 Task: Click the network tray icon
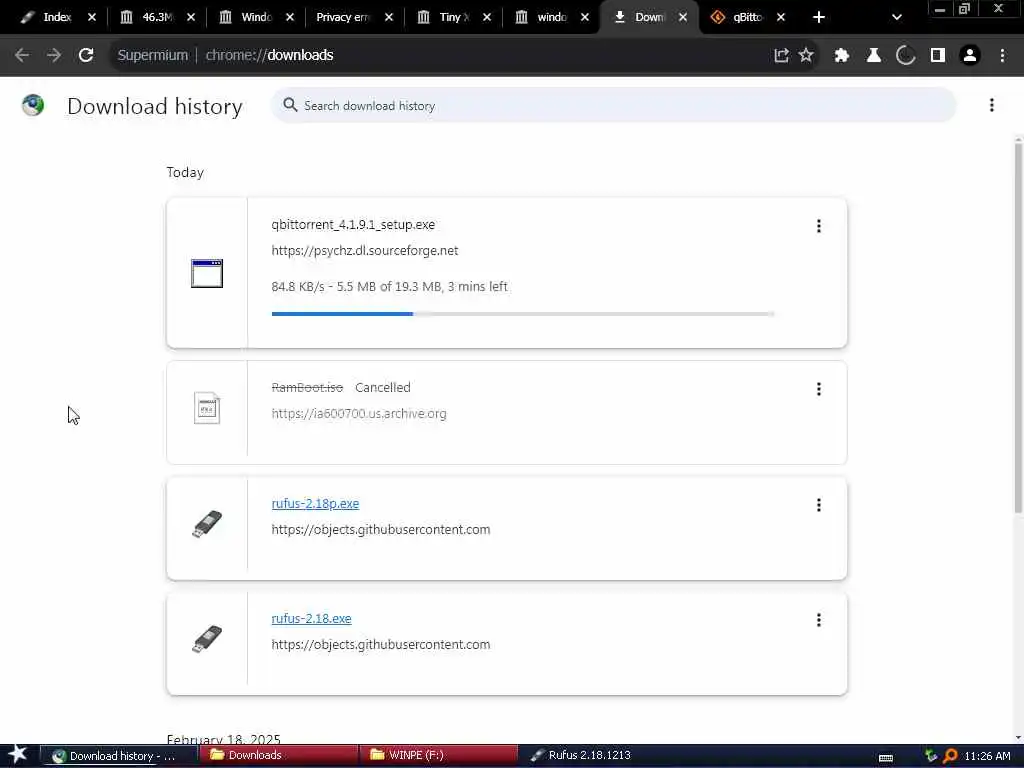click(931, 756)
